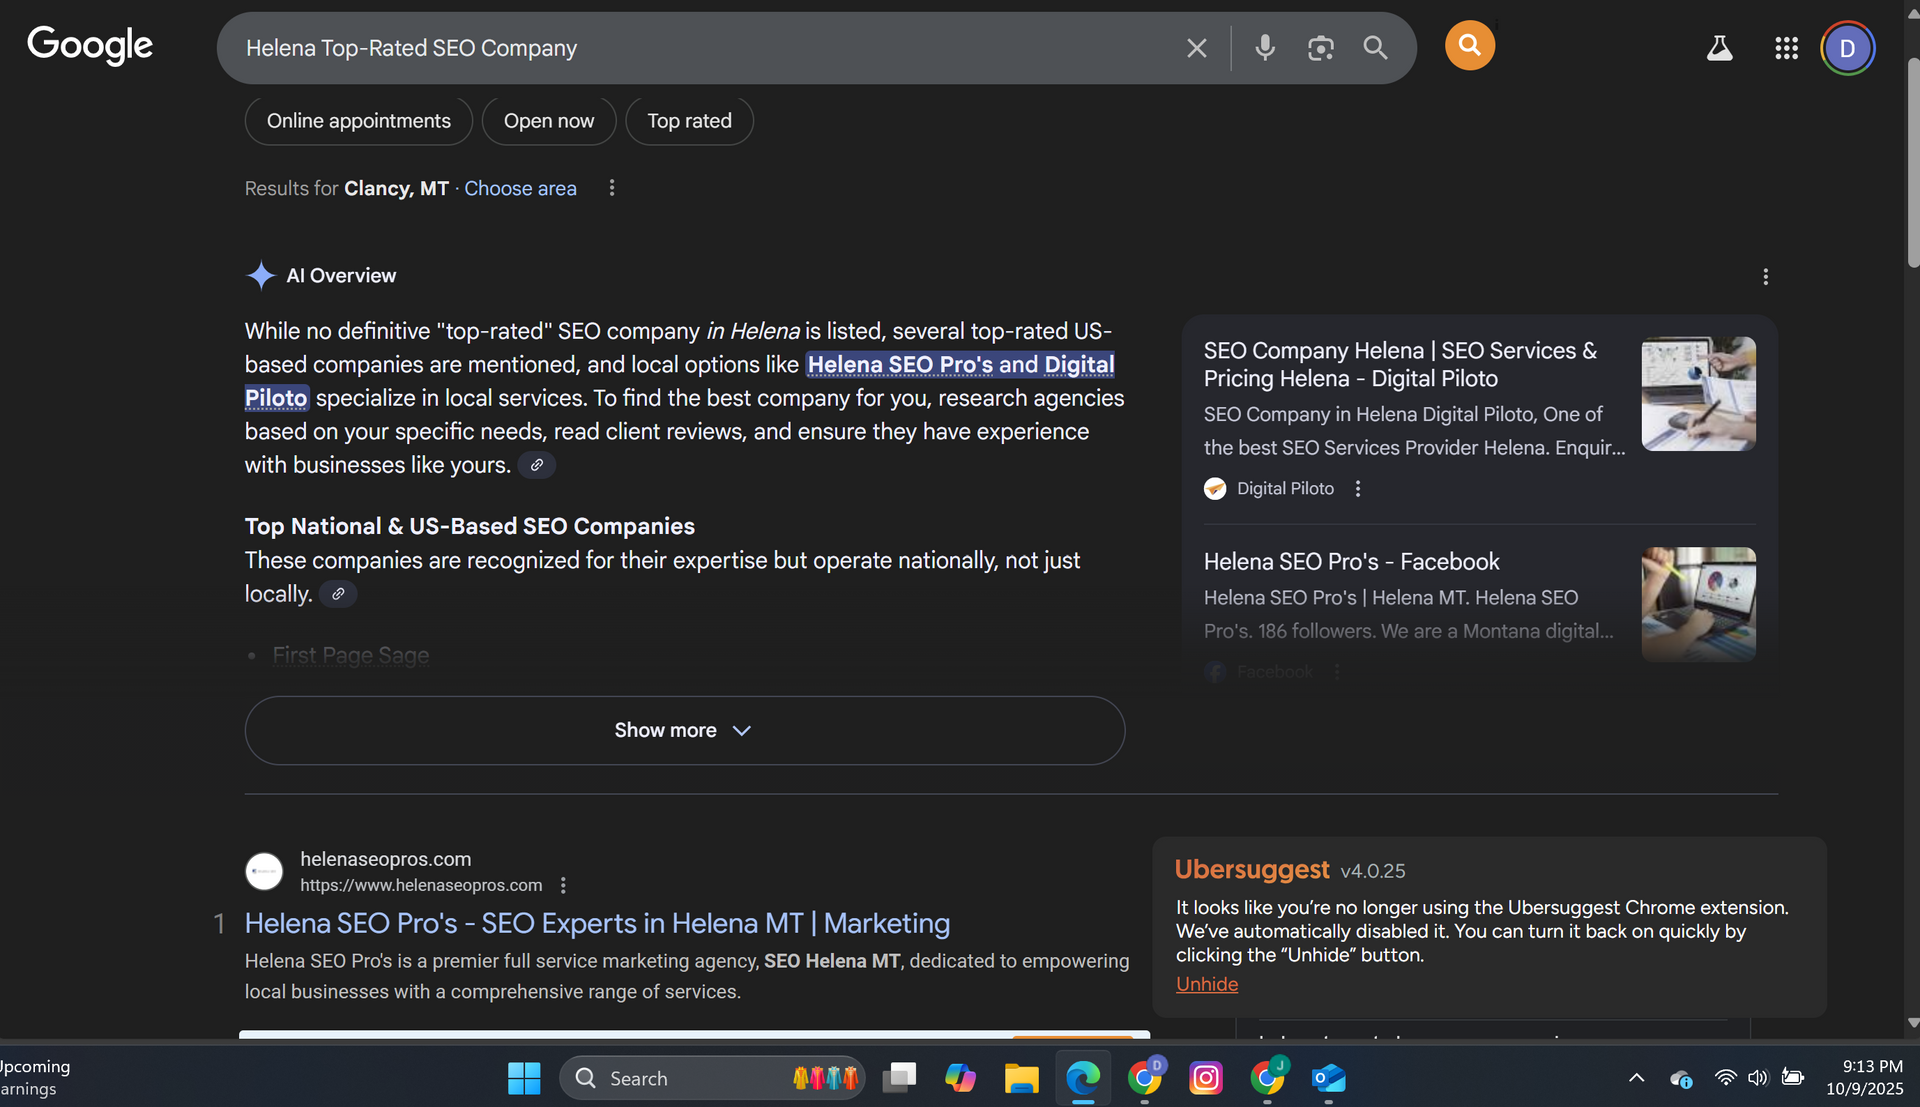Open Google Lens image search
The width and height of the screenshot is (1920, 1107).
pos(1320,48)
